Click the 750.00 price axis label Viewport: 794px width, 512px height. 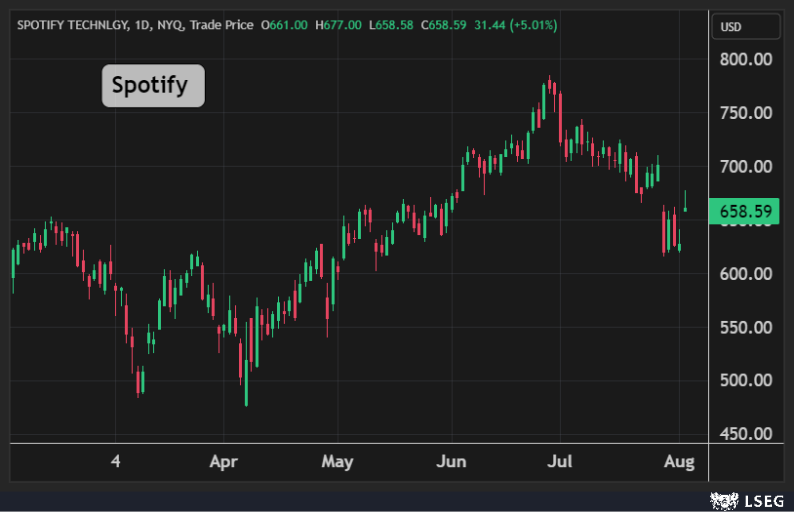pyautogui.click(x=745, y=113)
